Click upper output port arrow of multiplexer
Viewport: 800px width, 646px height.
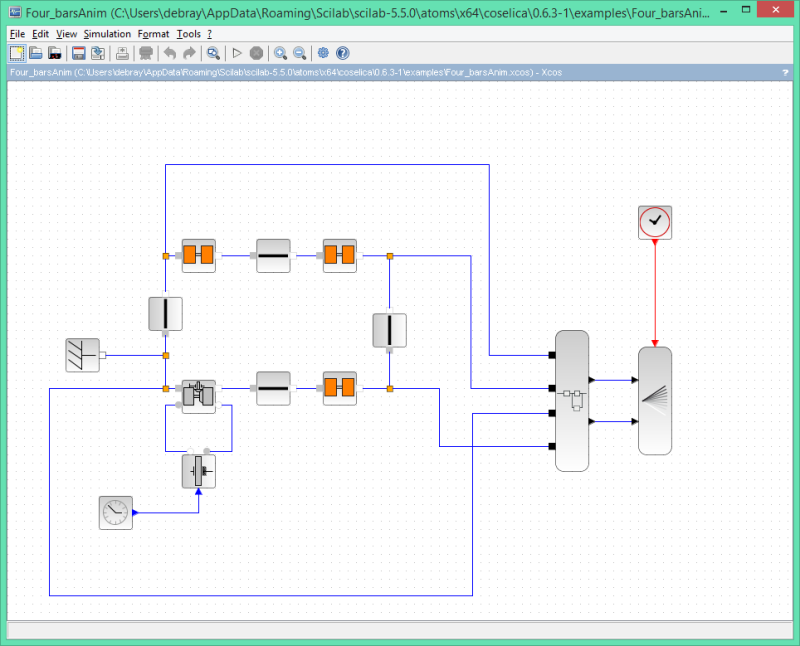592,380
